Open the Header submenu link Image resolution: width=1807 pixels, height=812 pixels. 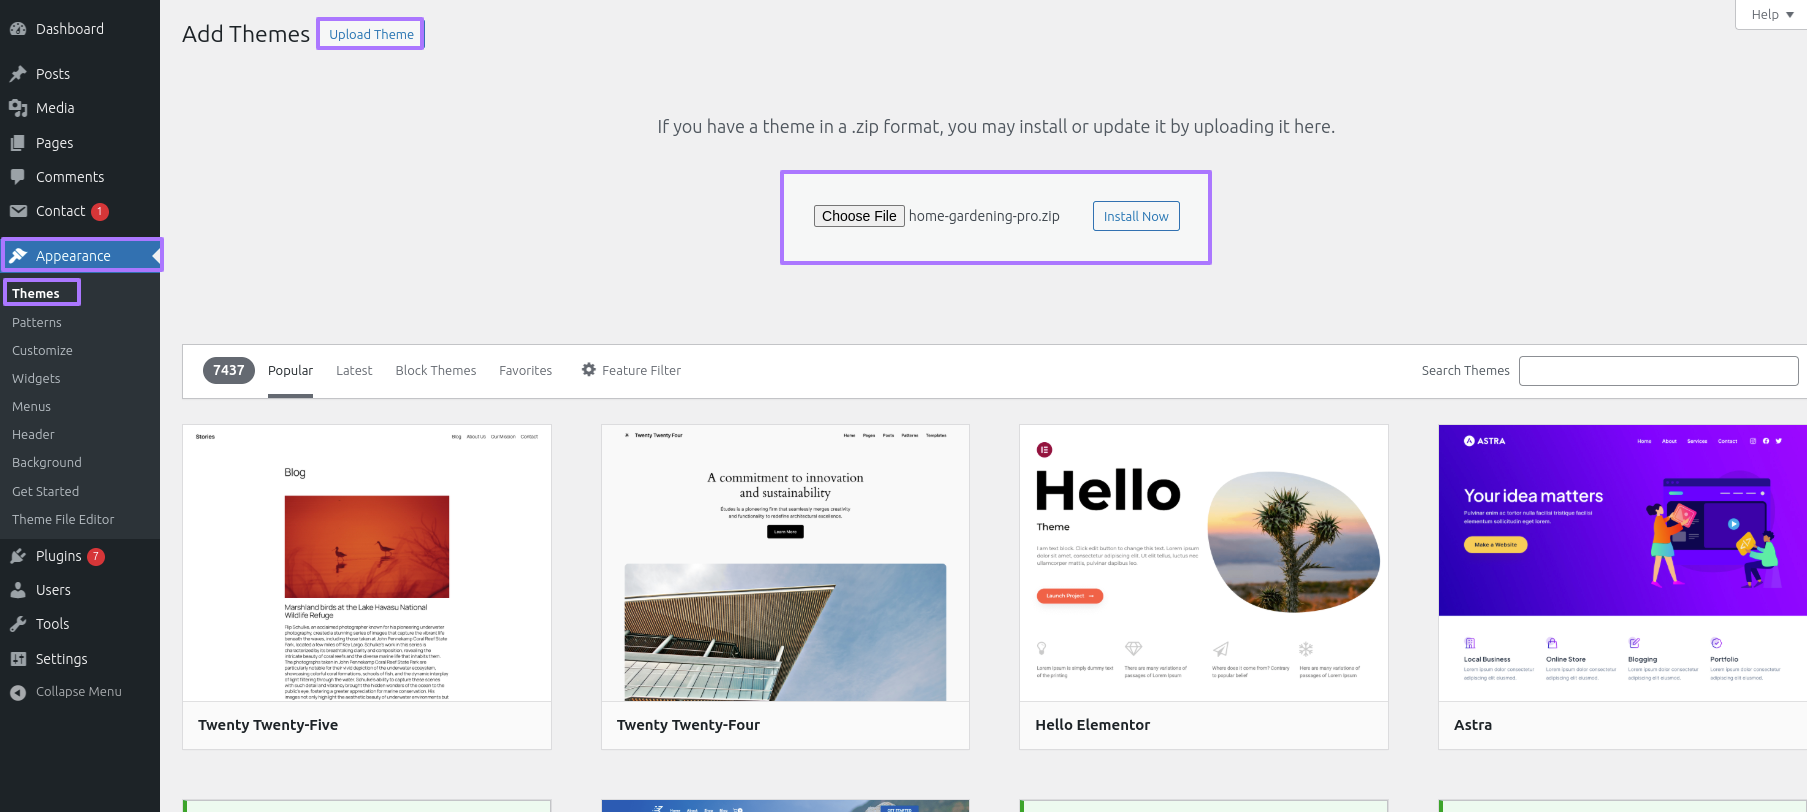33,434
